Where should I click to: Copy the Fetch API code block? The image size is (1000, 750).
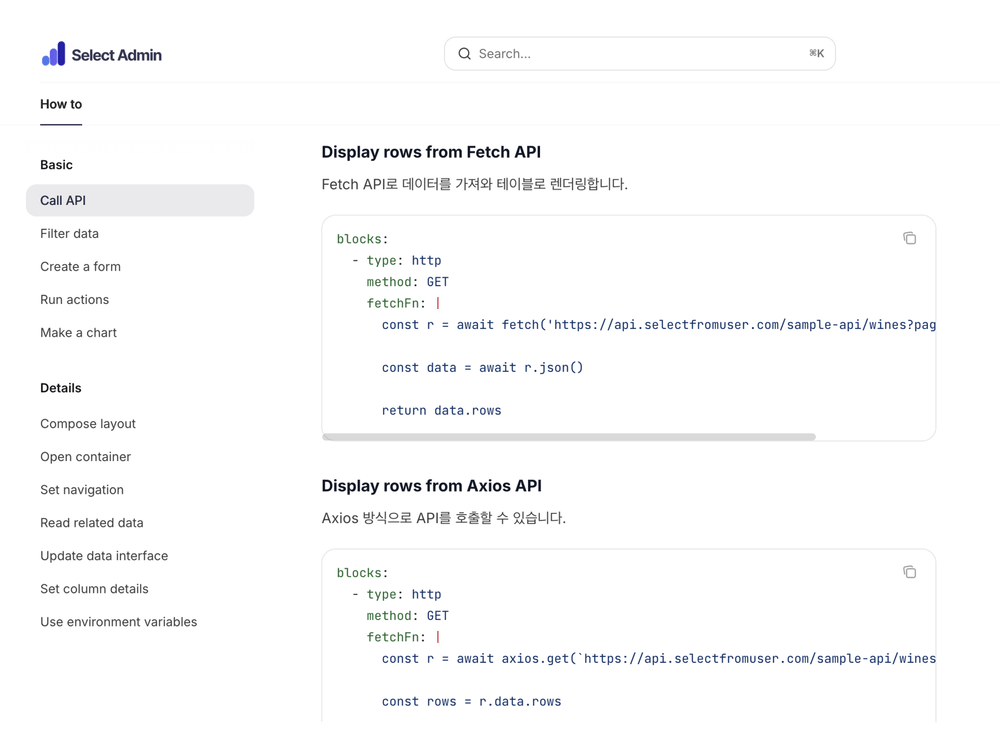(x=909, y=238)
